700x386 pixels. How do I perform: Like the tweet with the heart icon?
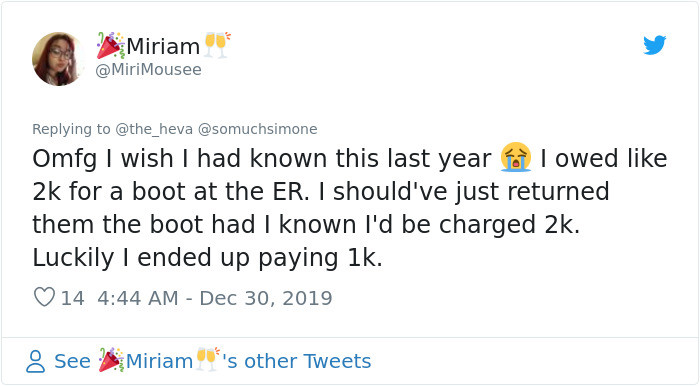pyautogui.click(x=44, y=297)
